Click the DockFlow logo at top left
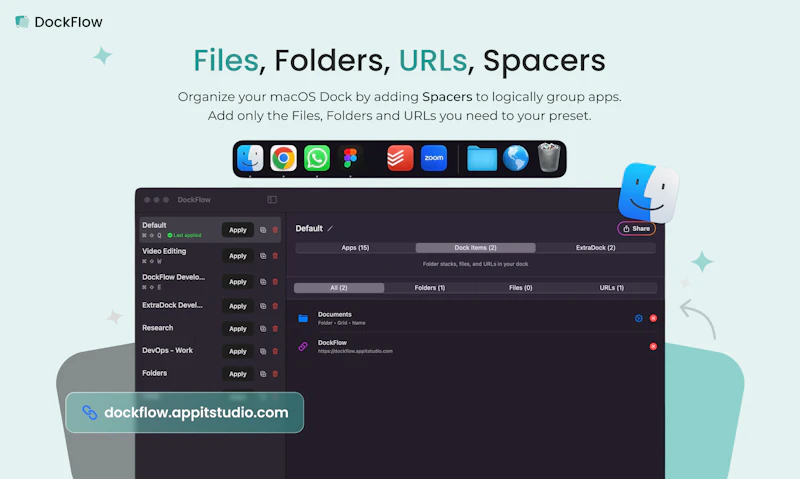The image size is (800, 479). click(x=59, y=22)
